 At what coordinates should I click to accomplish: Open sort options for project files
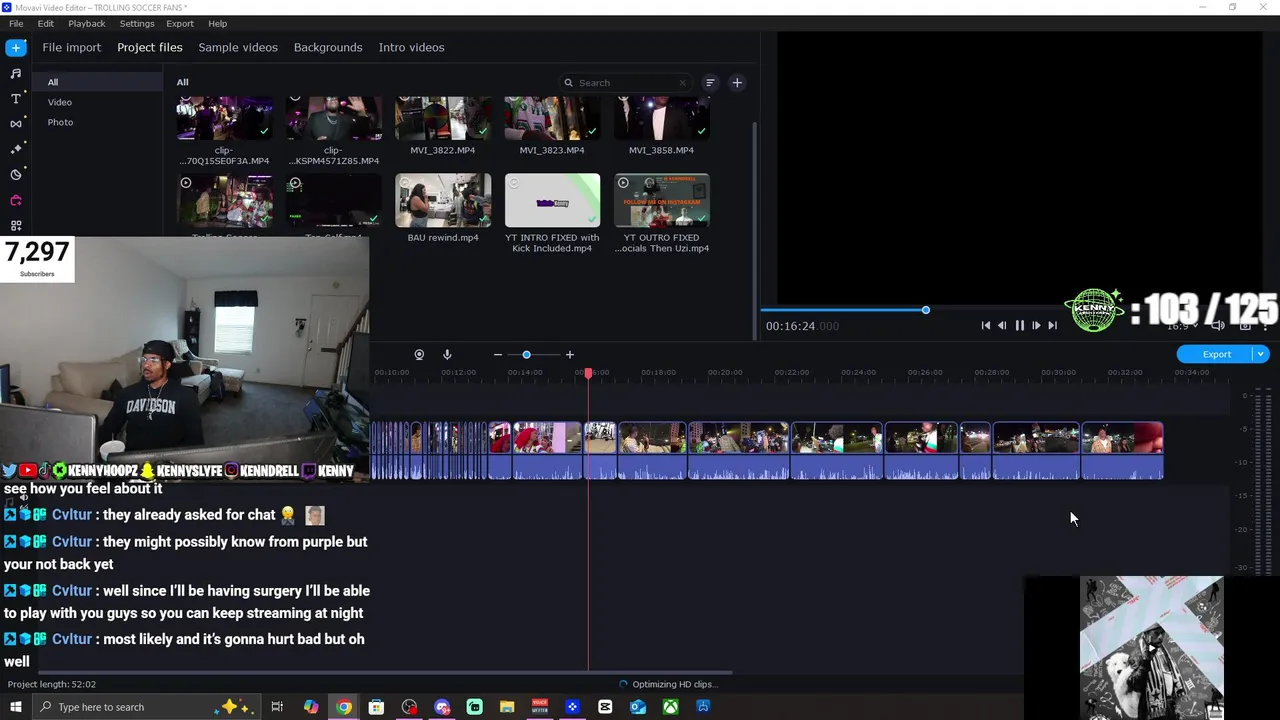710,83
